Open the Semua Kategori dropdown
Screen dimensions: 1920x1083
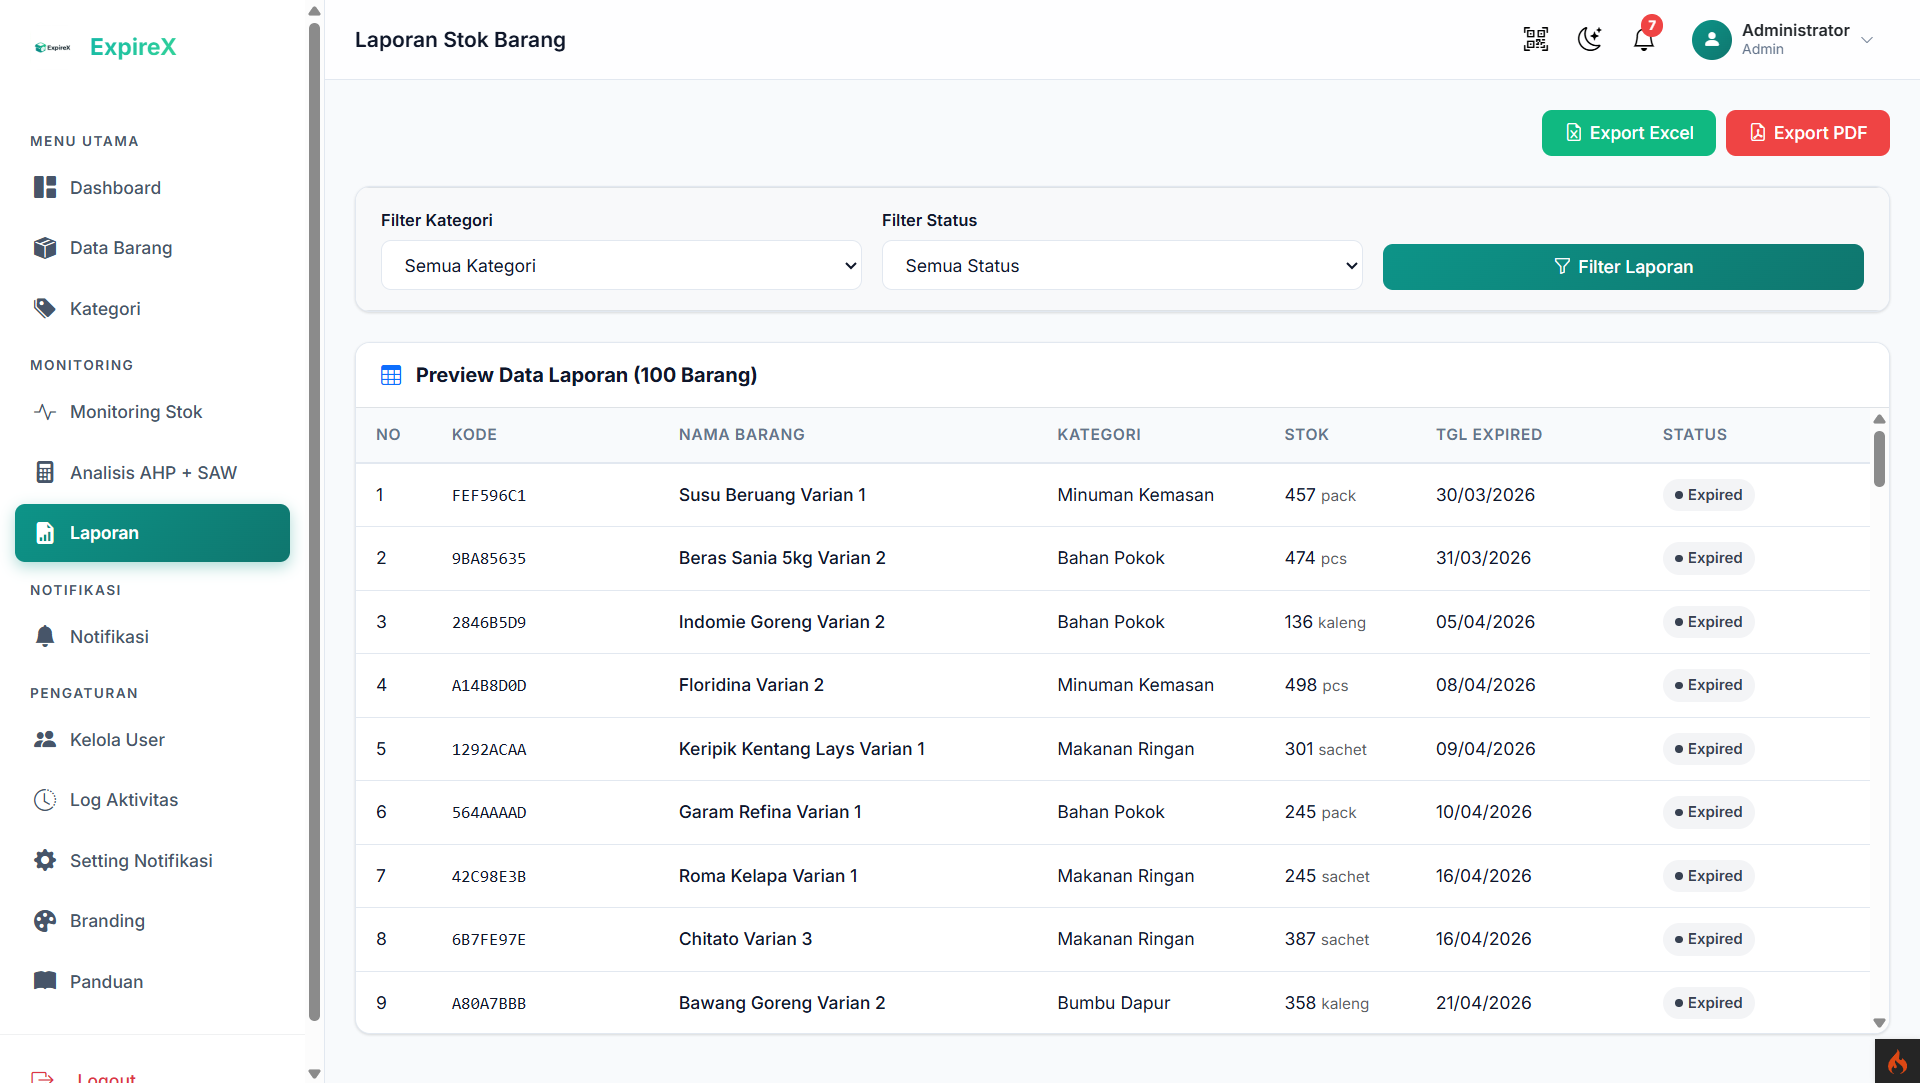click(x=621, y=266)
